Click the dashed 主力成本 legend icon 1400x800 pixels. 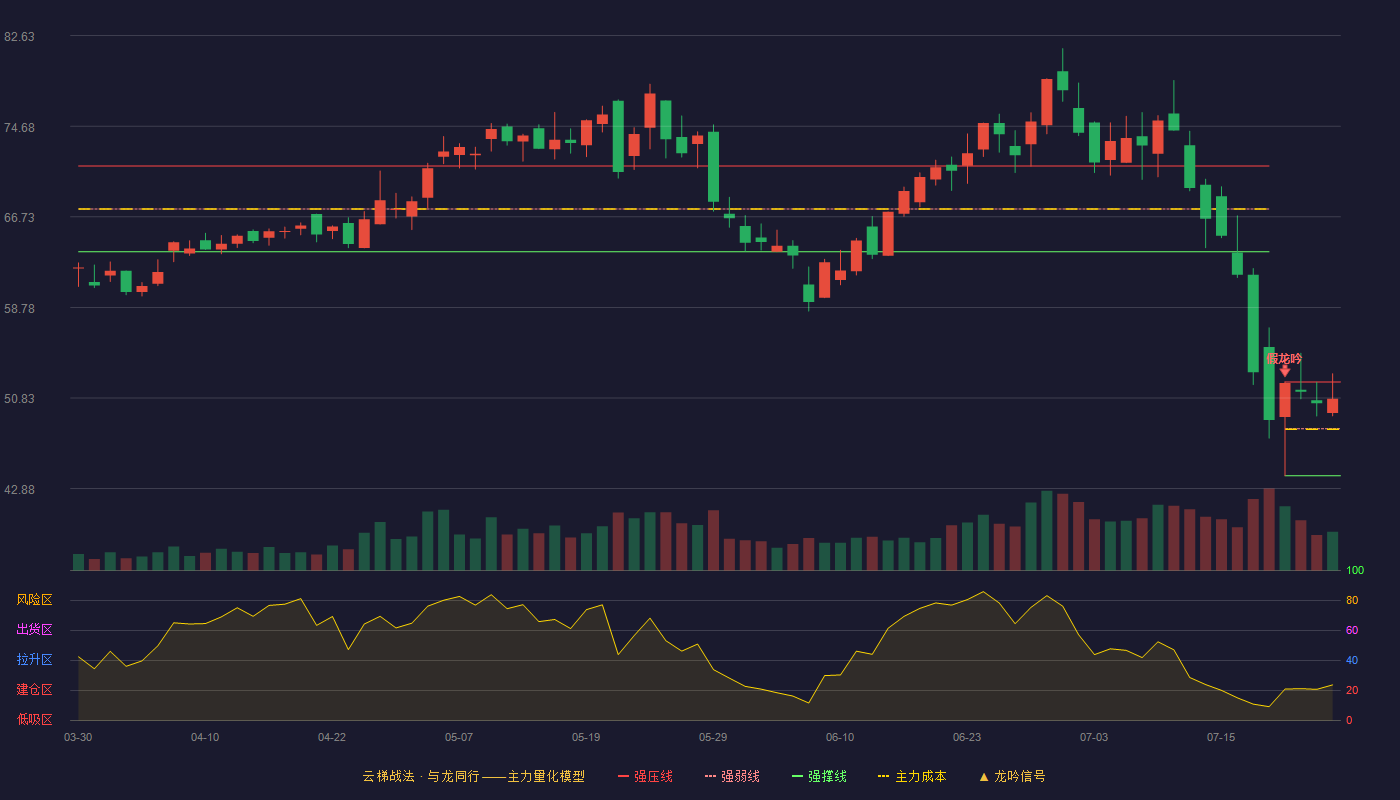(883, 777)
